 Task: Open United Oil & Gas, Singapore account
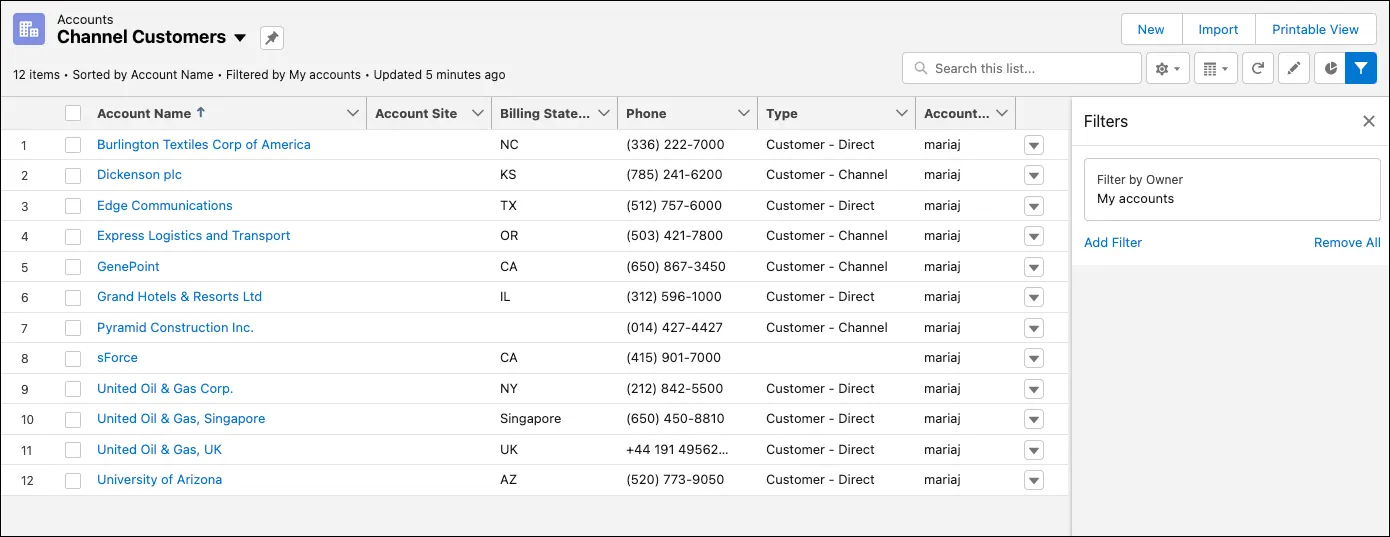point(181,419)
